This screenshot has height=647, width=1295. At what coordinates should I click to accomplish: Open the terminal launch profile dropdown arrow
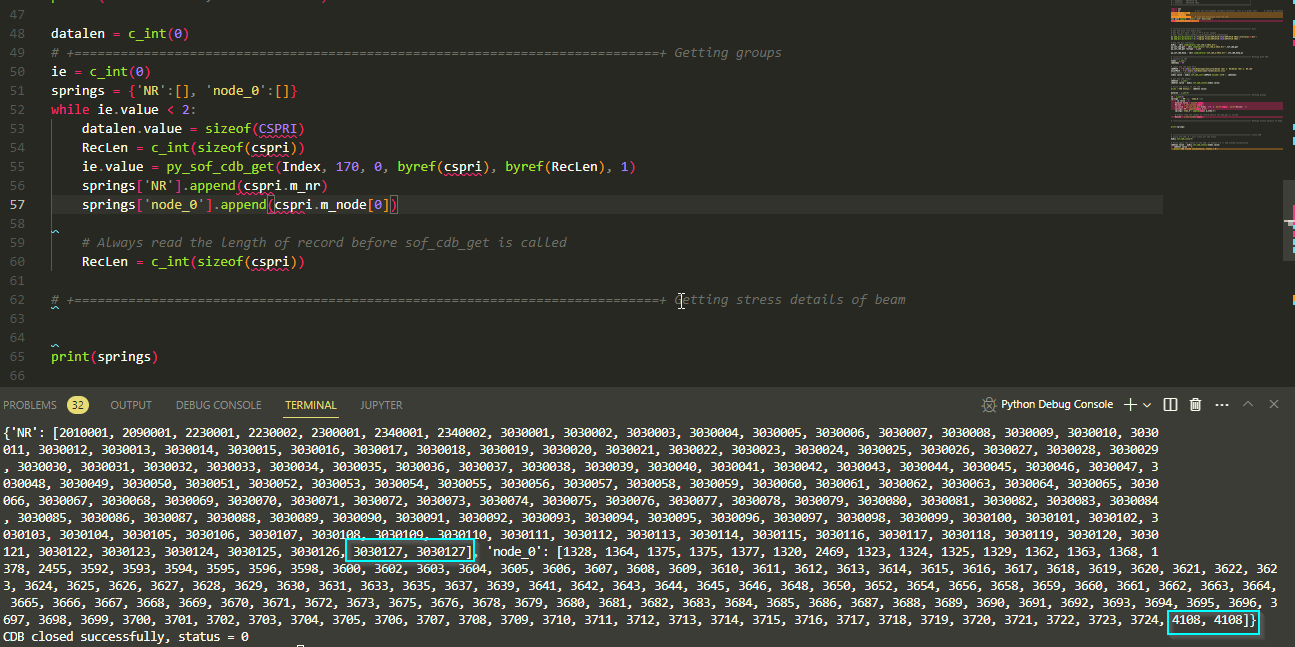click(1146, 404)
